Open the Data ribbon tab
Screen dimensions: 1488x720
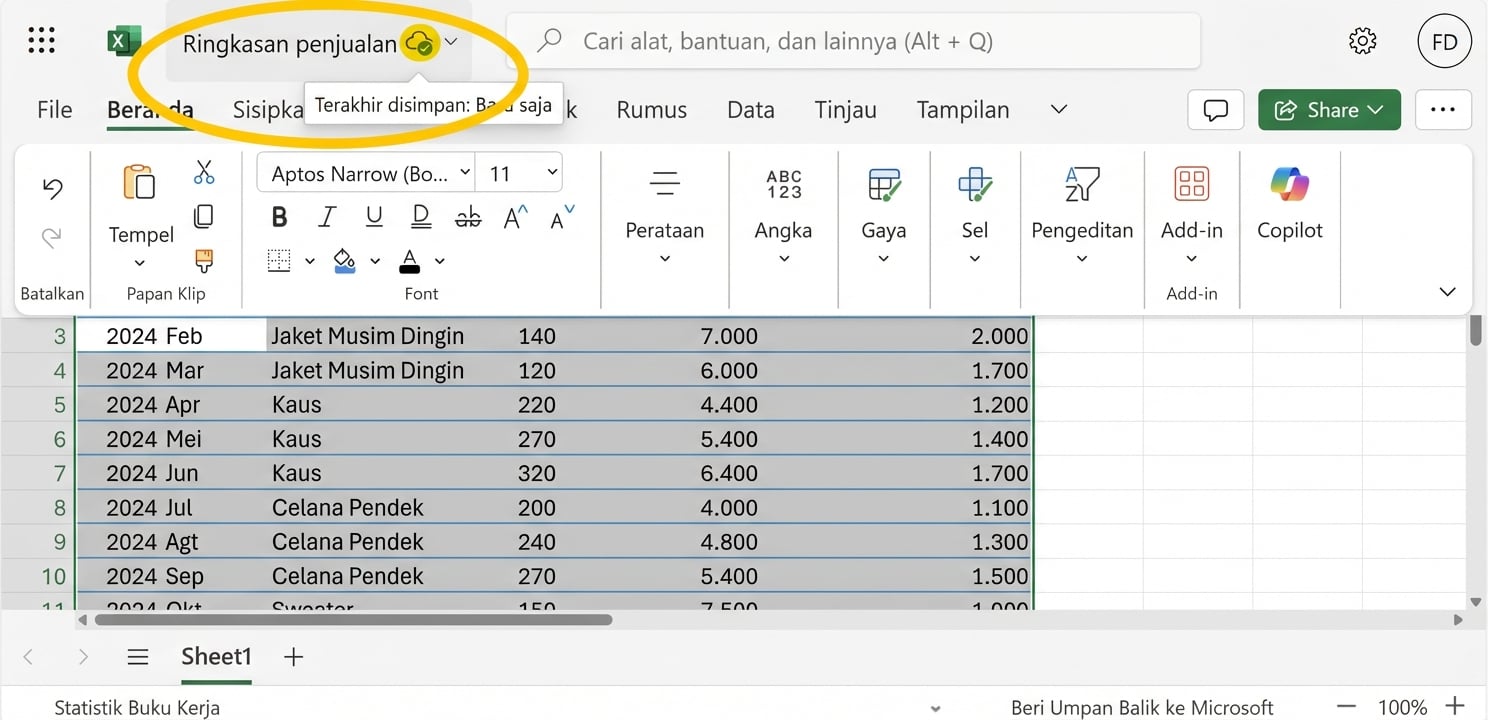click(x=750, y=110)
